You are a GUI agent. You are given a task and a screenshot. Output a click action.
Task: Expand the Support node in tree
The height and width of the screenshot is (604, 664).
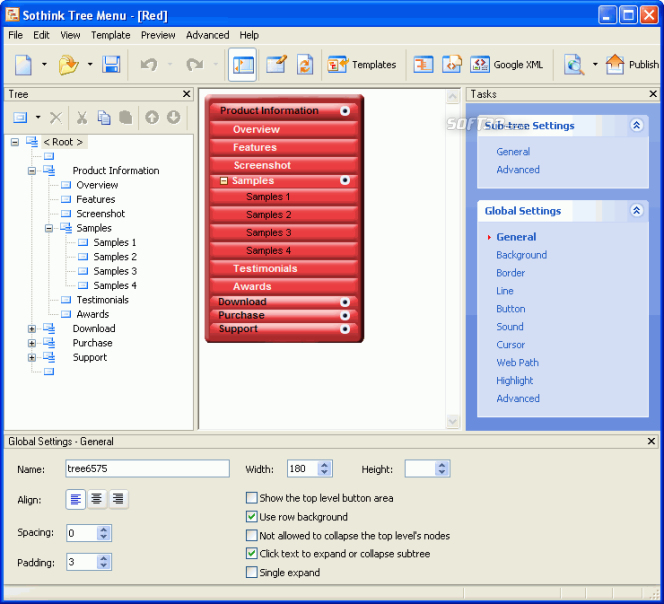tap(32, 357)
